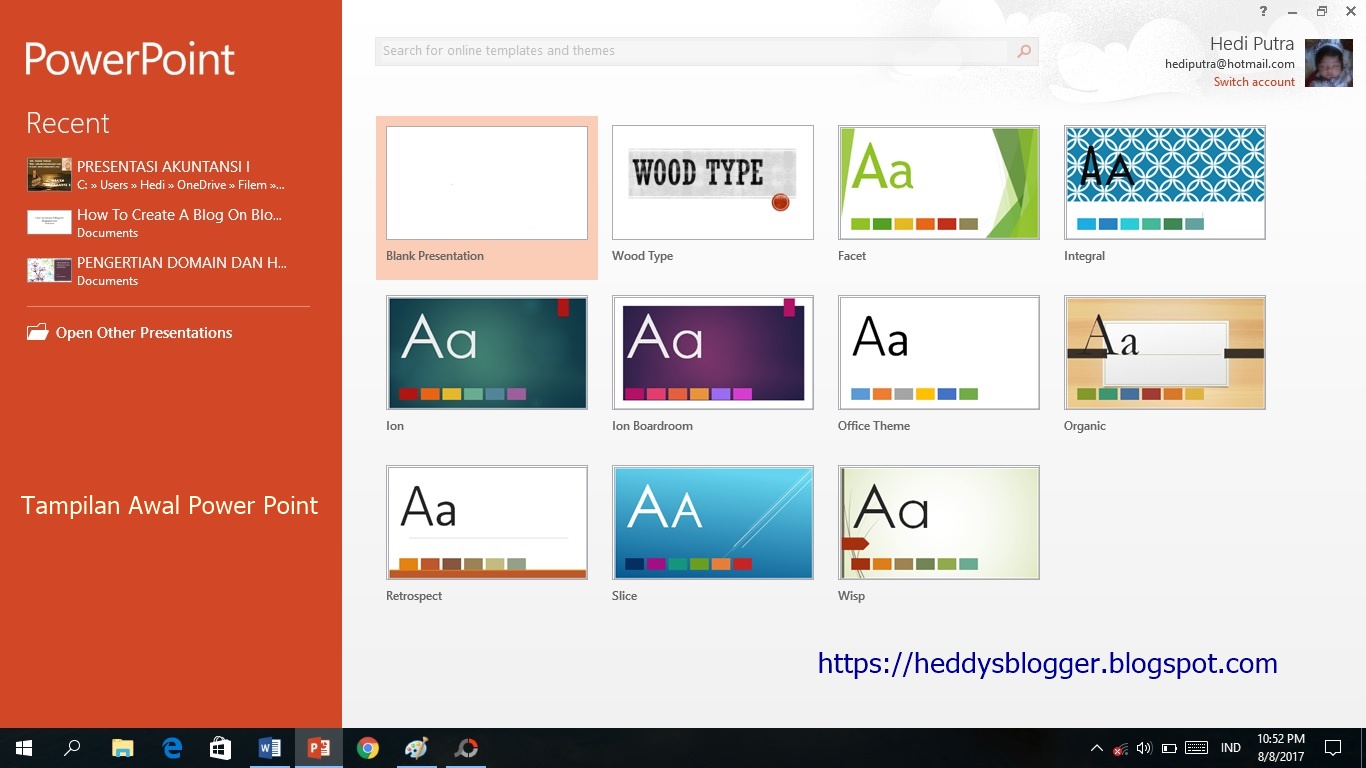
Task: Choose the Facet template thumbnail
Action: tap(939, 183)
